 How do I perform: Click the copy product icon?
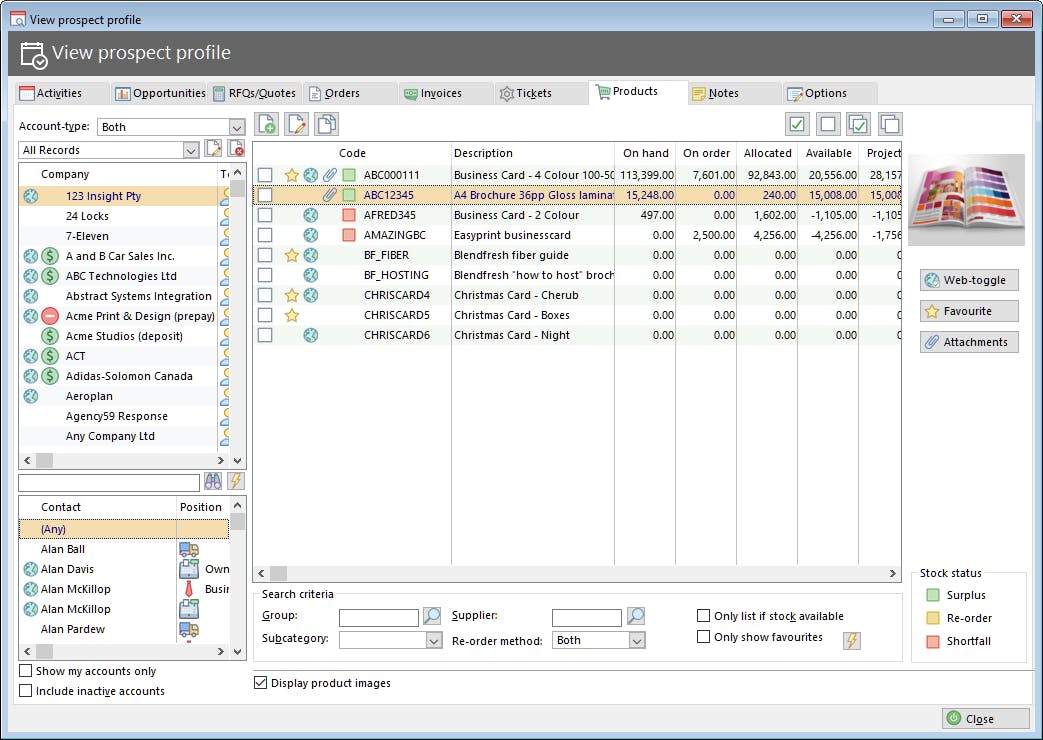(x=327, y=124)
